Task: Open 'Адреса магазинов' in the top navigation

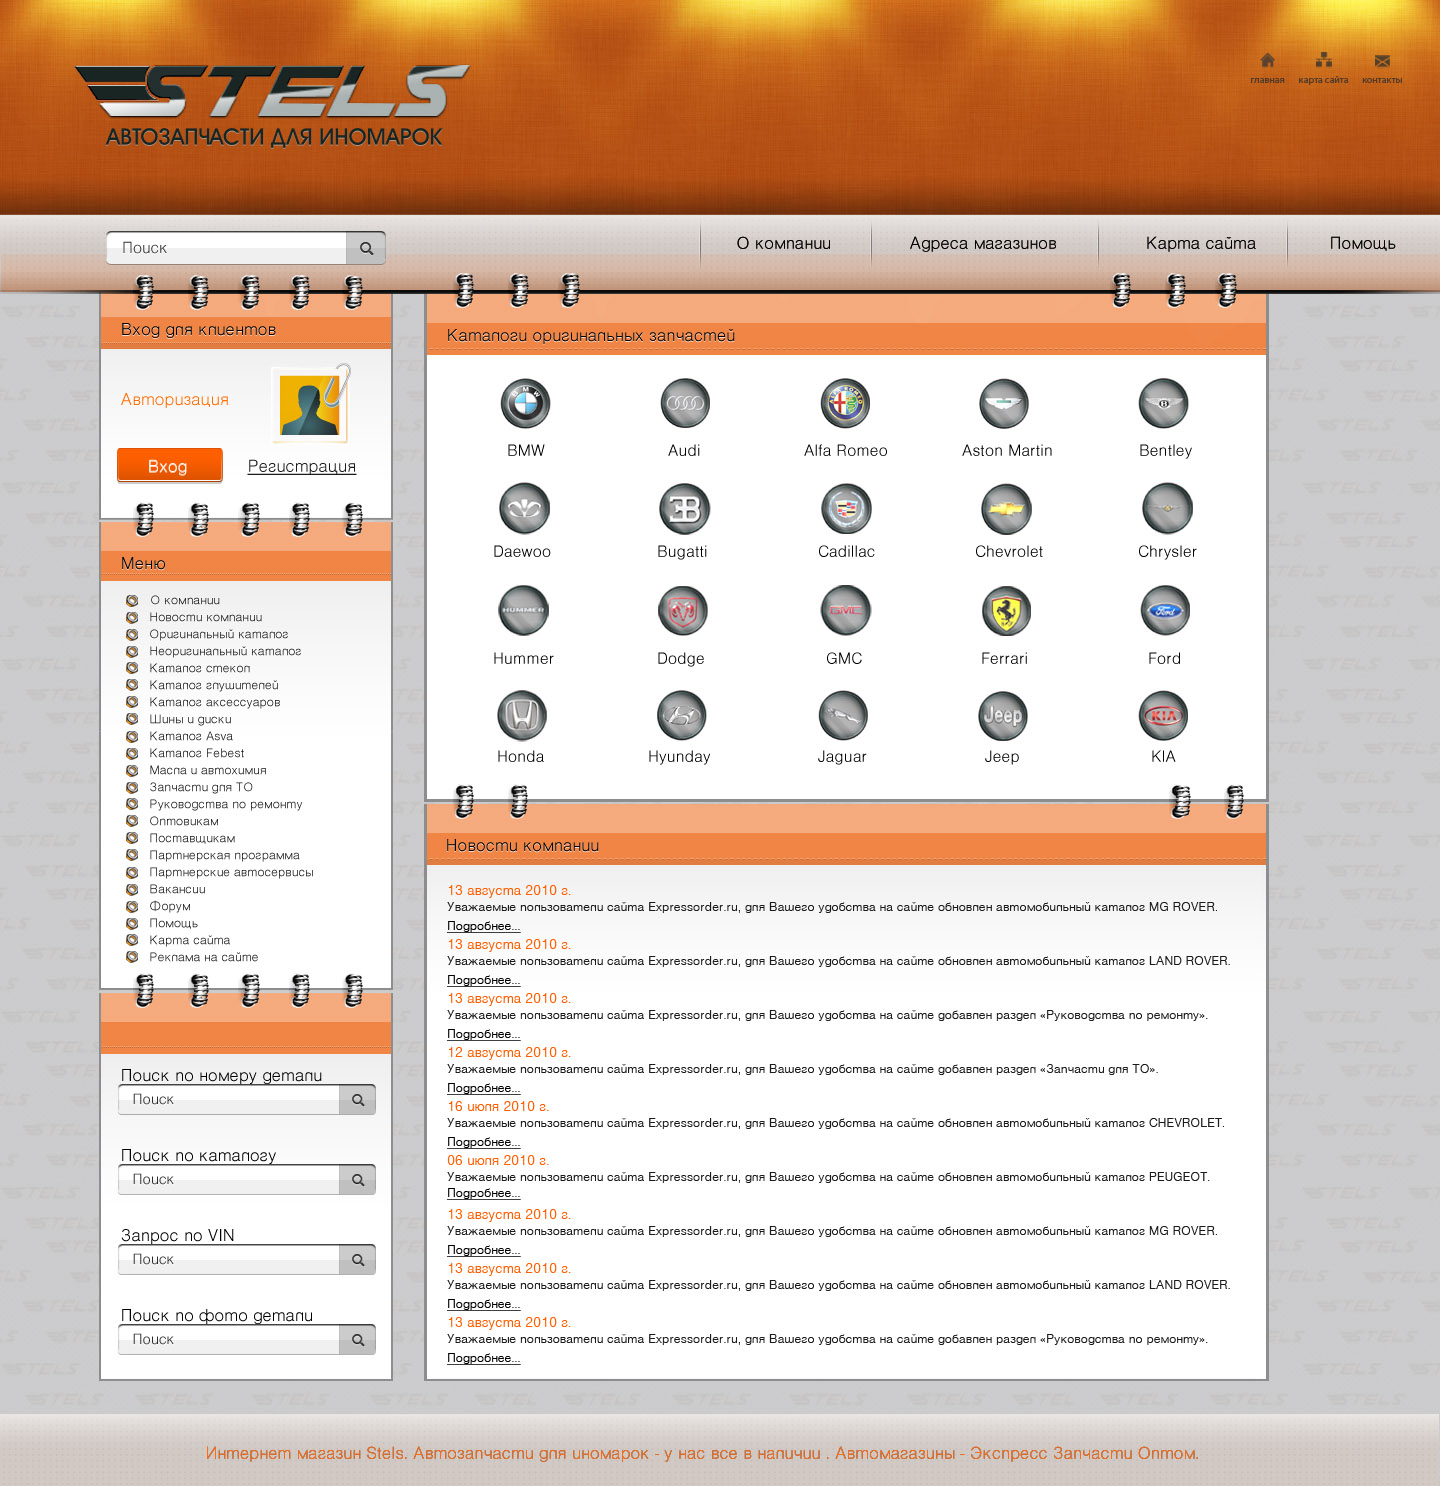Action: click(983, 243)
